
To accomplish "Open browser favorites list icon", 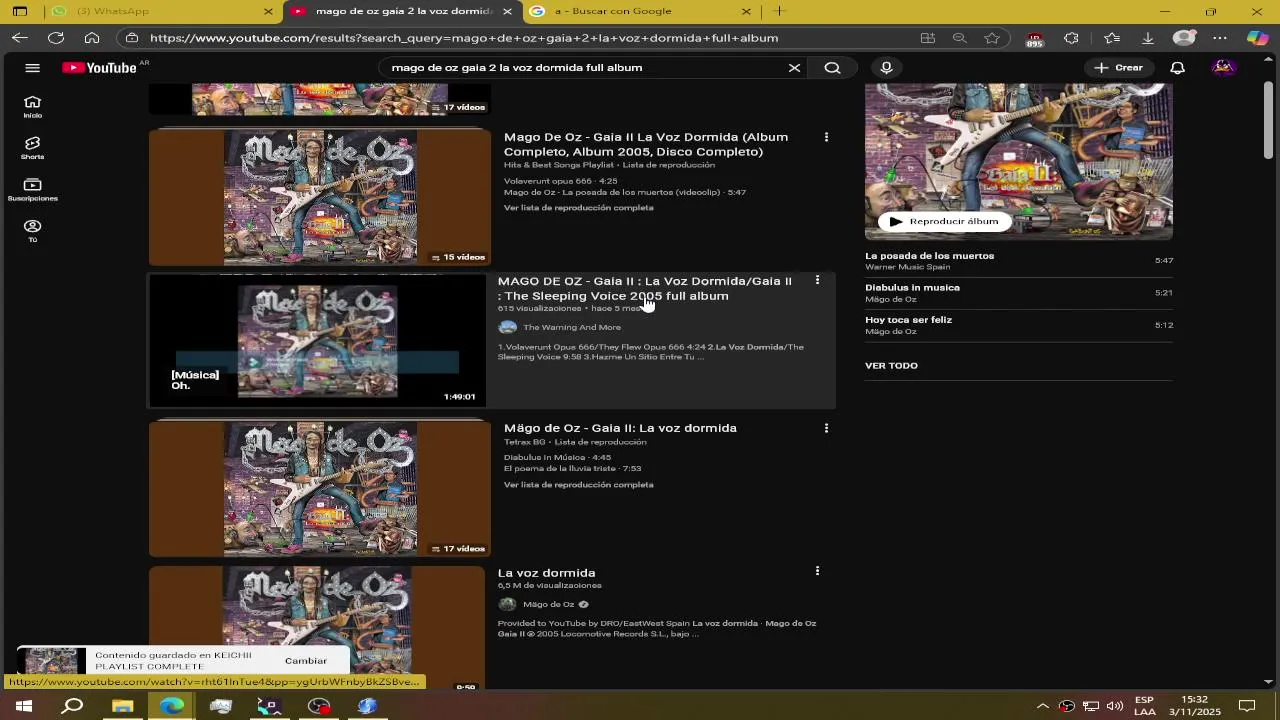I will (1112, 38).
